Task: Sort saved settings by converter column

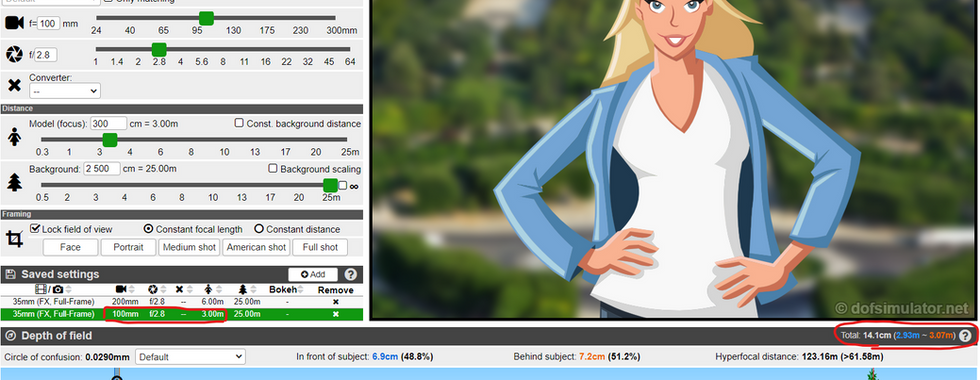Action: coord(183,289)
